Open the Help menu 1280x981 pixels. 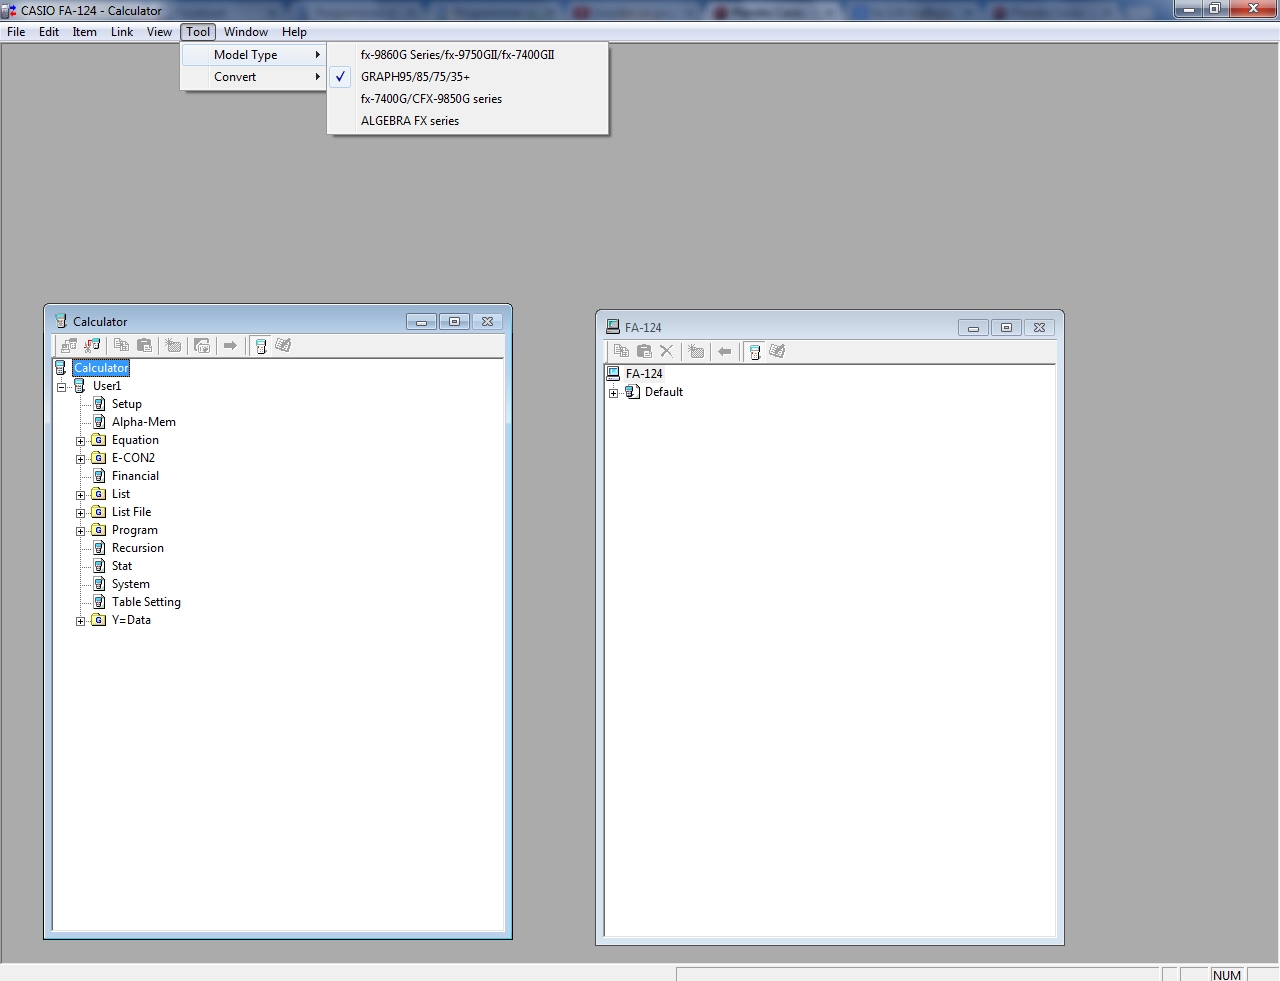pyautogui.click(x=294, y=32)
